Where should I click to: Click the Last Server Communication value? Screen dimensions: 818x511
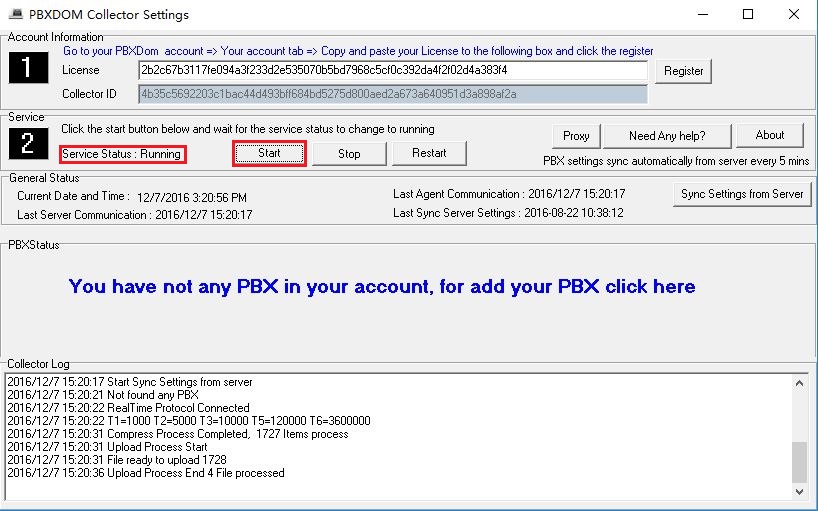[x=204, y=215]
